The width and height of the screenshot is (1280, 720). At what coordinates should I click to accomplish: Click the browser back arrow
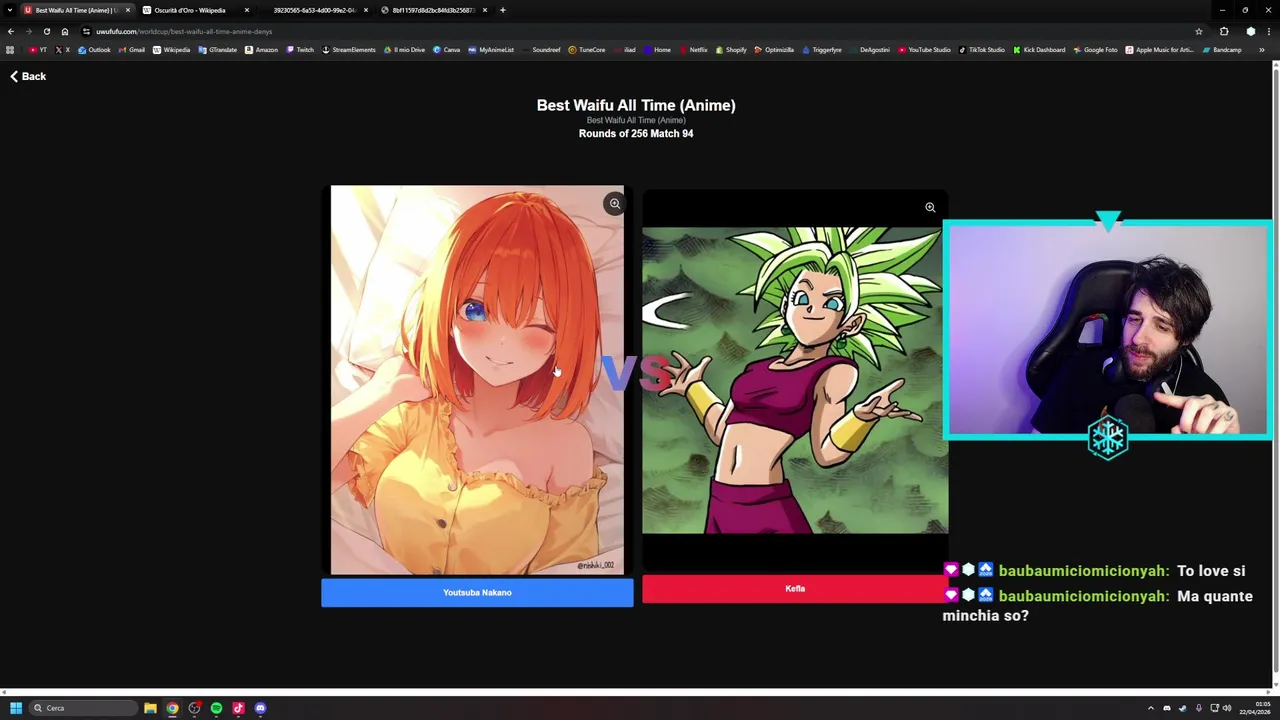(x=10, y=31)
